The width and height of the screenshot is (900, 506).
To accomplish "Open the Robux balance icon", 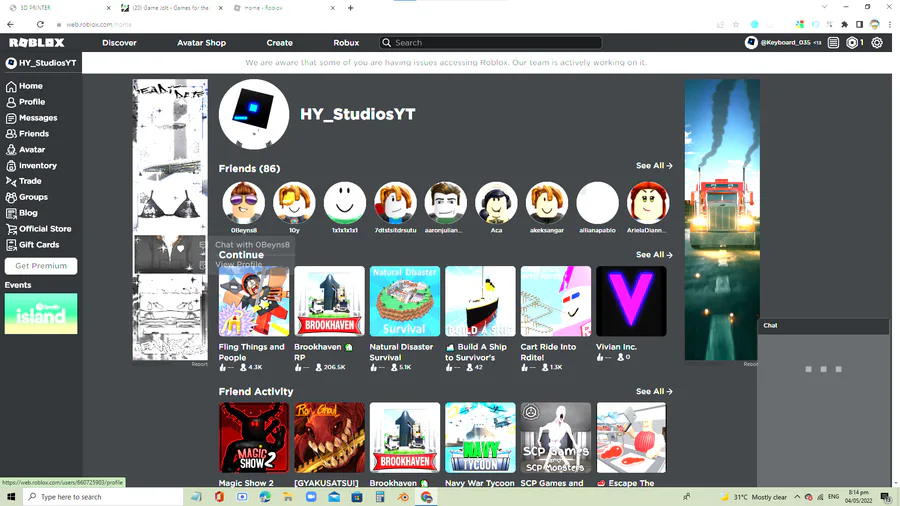I will click(x=852, y=42).
